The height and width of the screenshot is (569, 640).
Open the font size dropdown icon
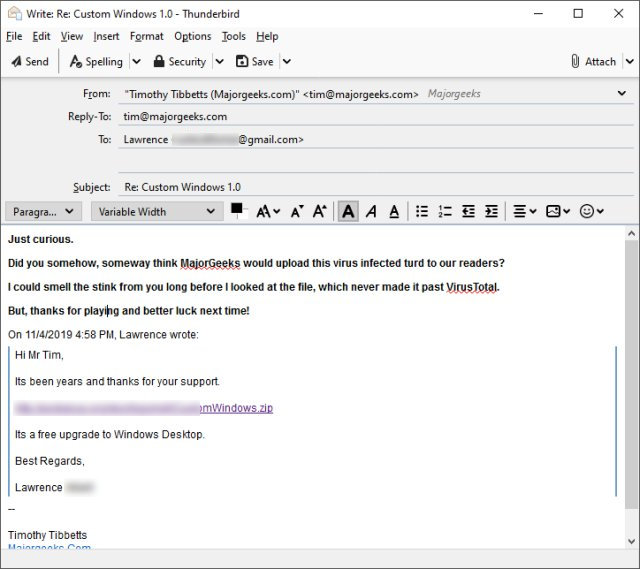click(x=268, y=211)
